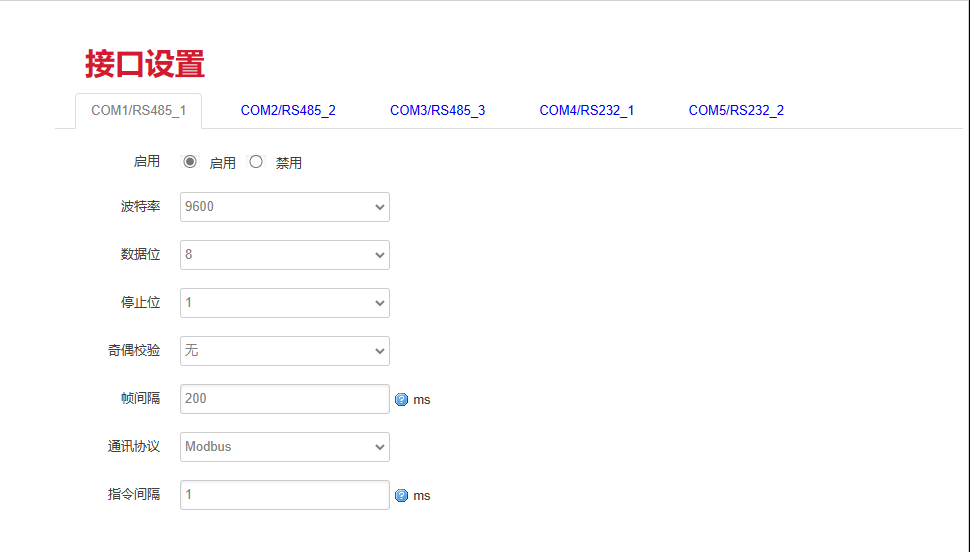Image resolution: width=970 pixels, height=552 pixels.
Task: Click the 帧间隔 input field with 200
Action: point(285,399)
